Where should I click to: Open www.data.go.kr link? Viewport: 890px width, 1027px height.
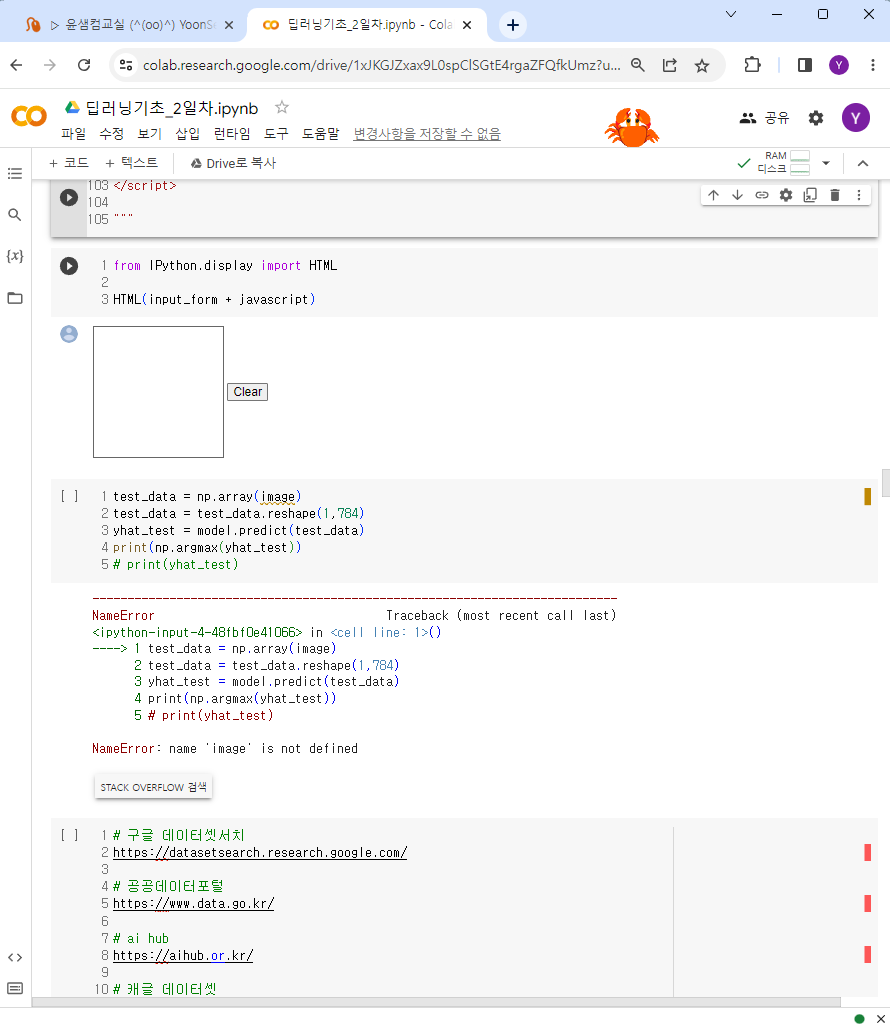[193, 903]
